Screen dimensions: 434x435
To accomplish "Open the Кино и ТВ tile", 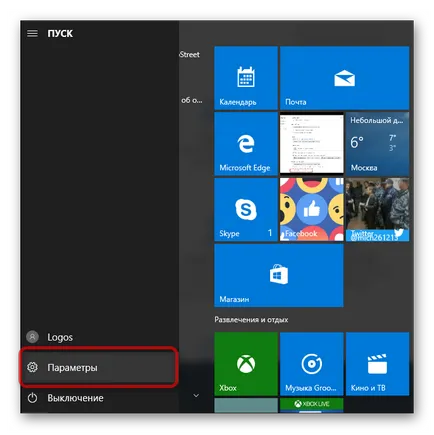I will click(x=377, y=364).
